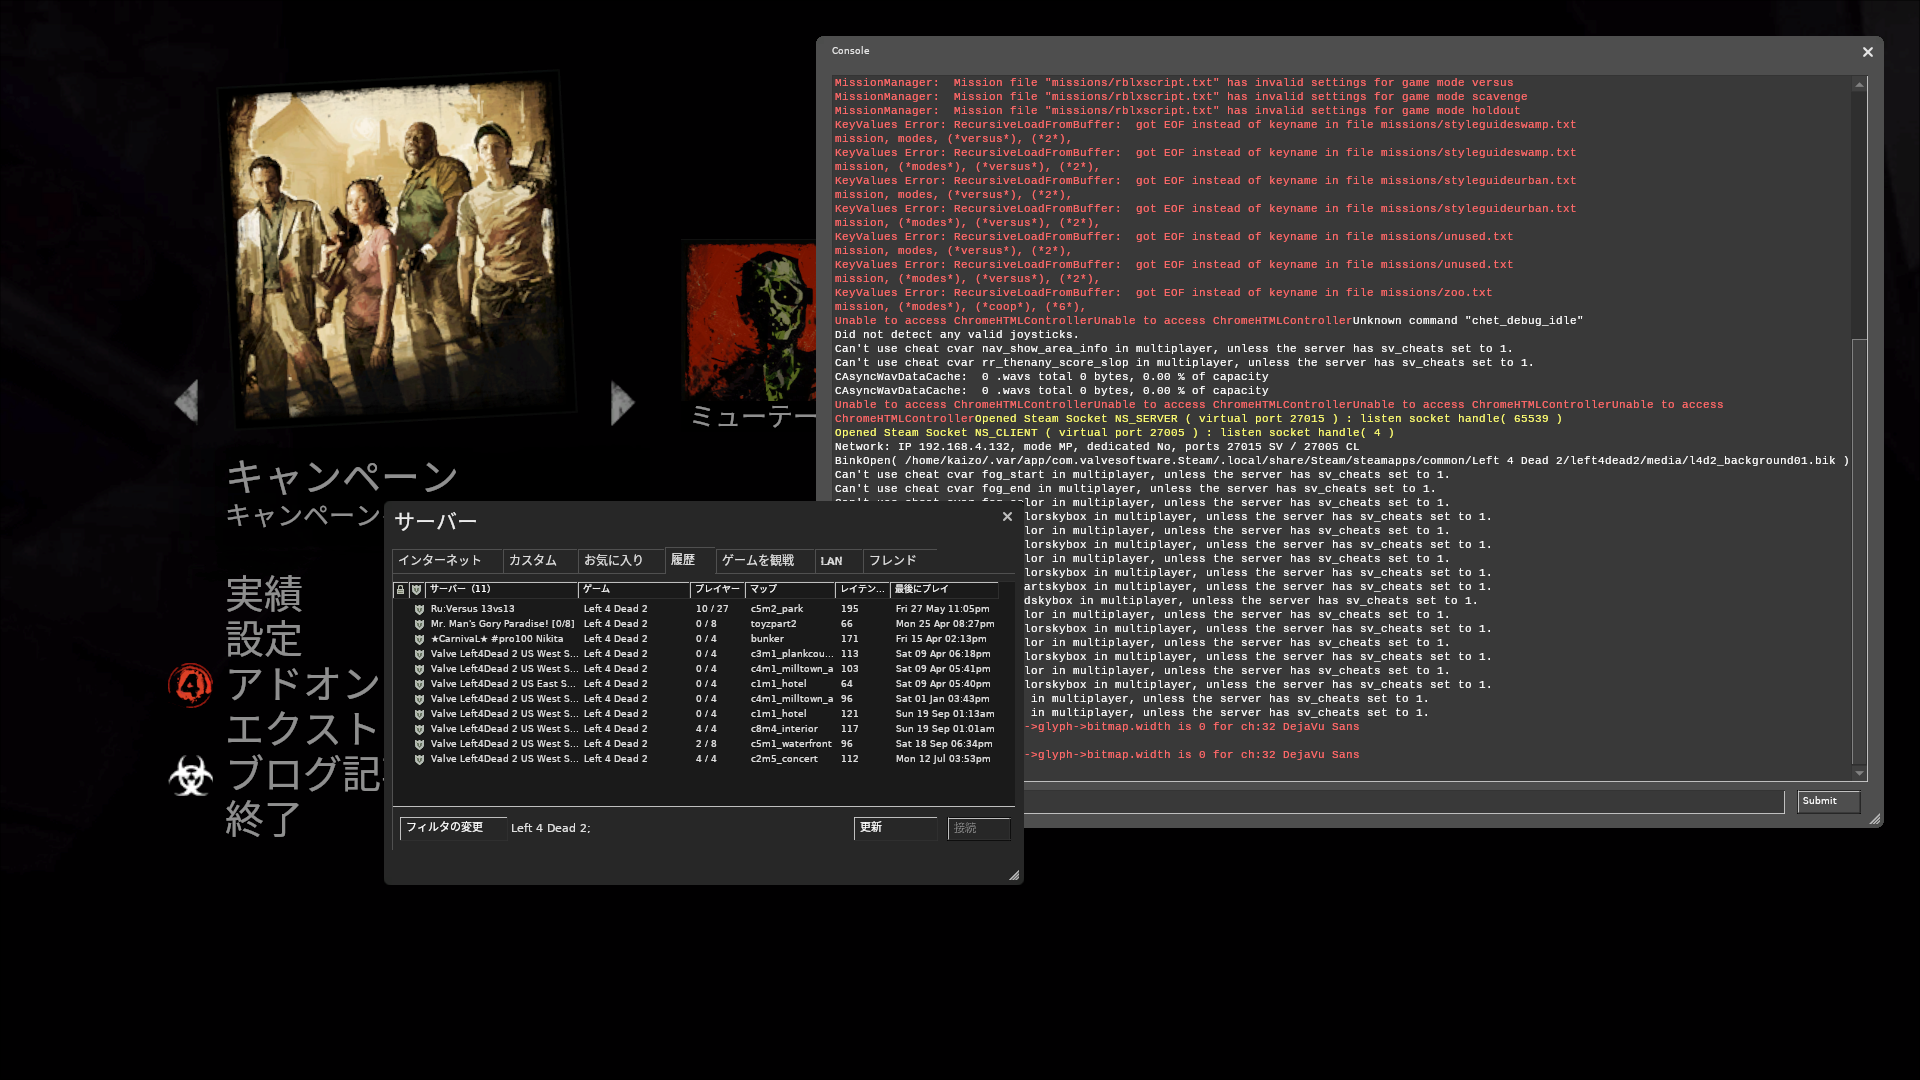
Task: Sort by プレイヤー column header
Action: tap(716, 589)
